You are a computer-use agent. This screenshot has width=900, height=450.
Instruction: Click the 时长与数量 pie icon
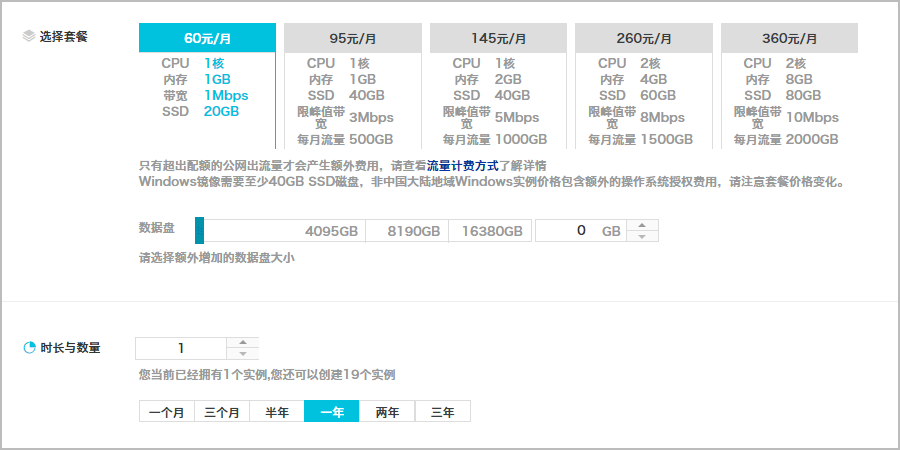tap(29, 349)
